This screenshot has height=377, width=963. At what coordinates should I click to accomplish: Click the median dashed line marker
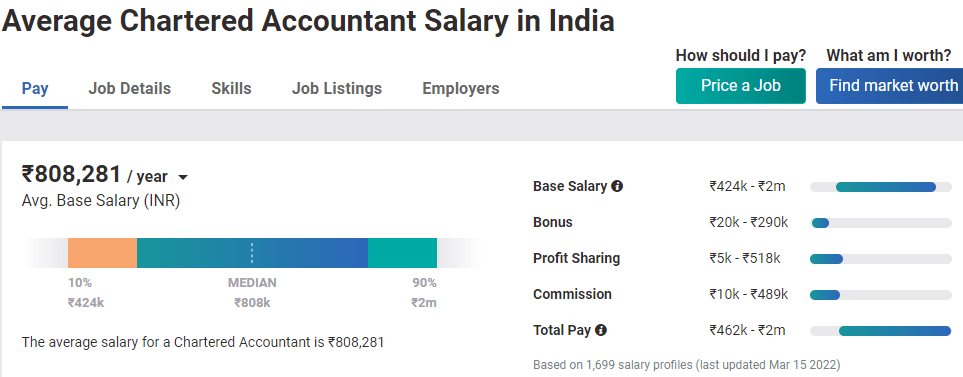coord(252,253)
